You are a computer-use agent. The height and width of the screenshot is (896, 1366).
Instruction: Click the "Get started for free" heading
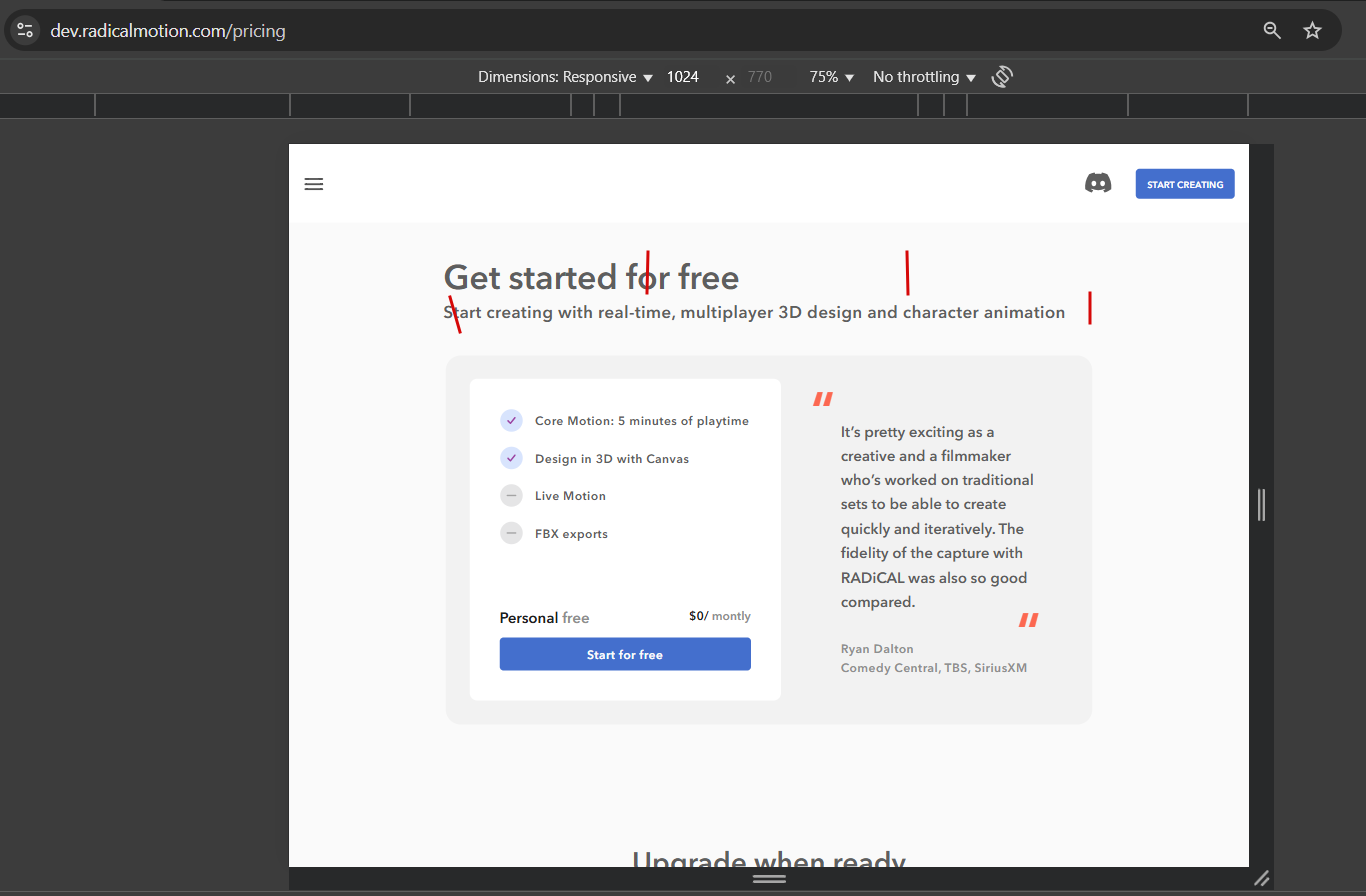(x=591, y=277)
